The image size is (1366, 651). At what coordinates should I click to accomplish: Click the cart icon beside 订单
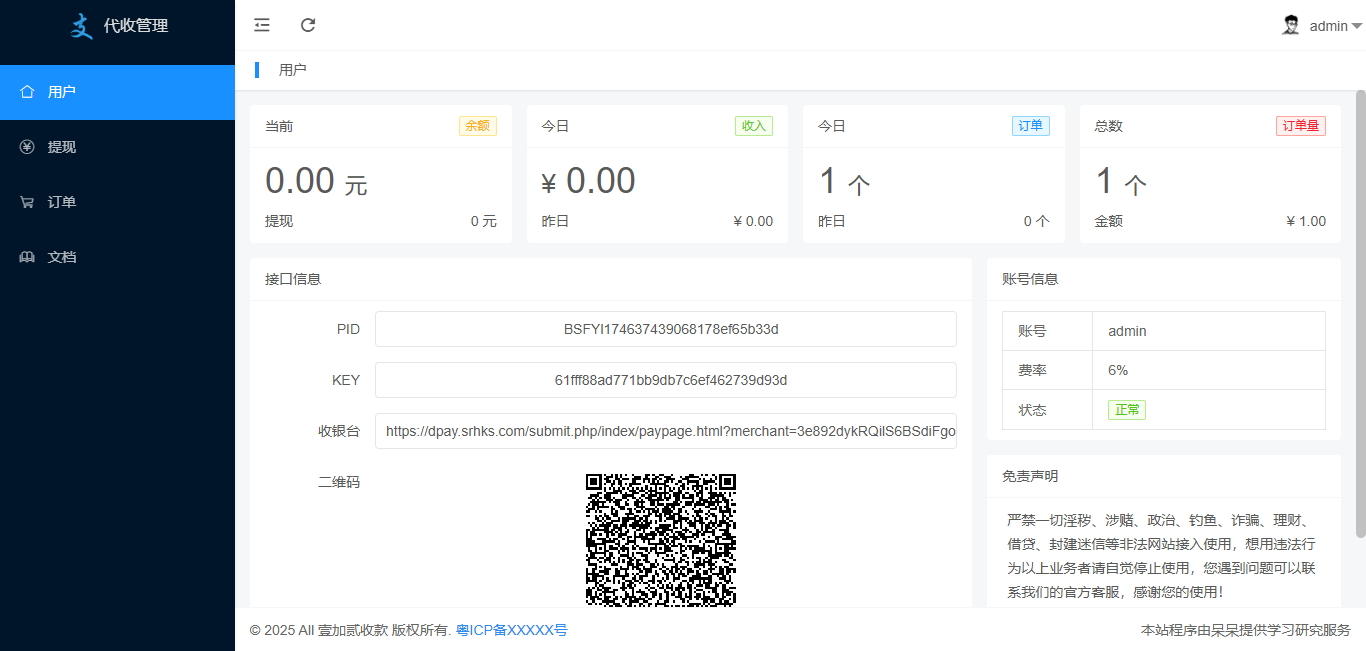(x=27, y=202)
